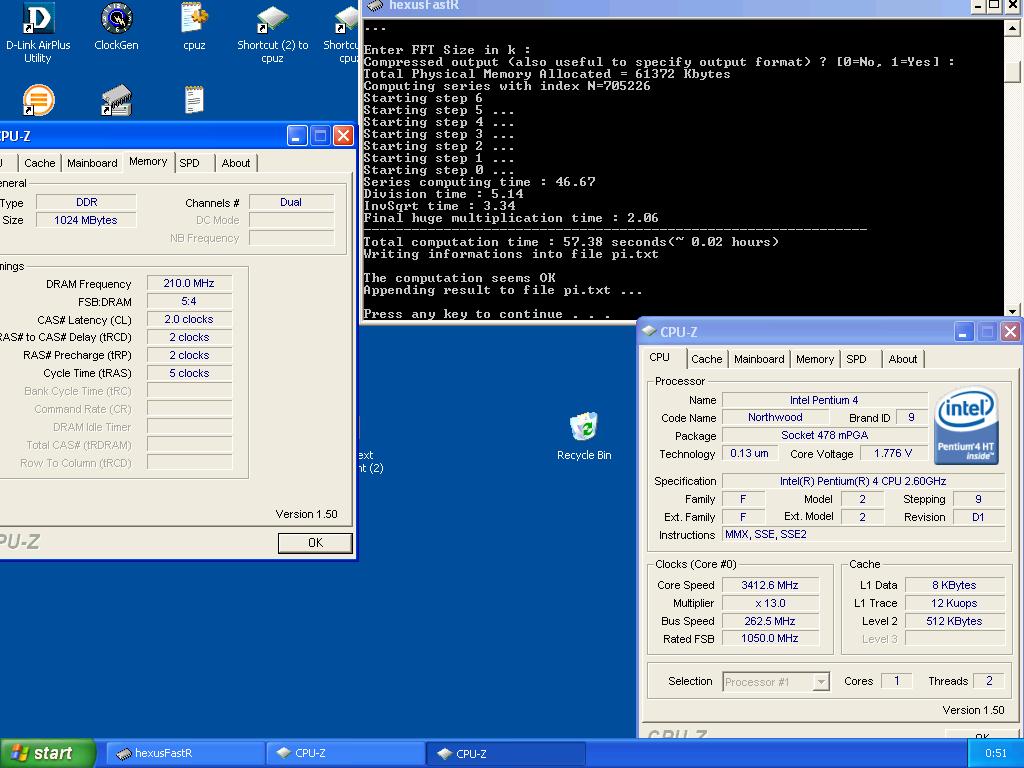The image size is (1024, 768).
Task: Click the Channels # value Dual
Action: tap(291, 202)
